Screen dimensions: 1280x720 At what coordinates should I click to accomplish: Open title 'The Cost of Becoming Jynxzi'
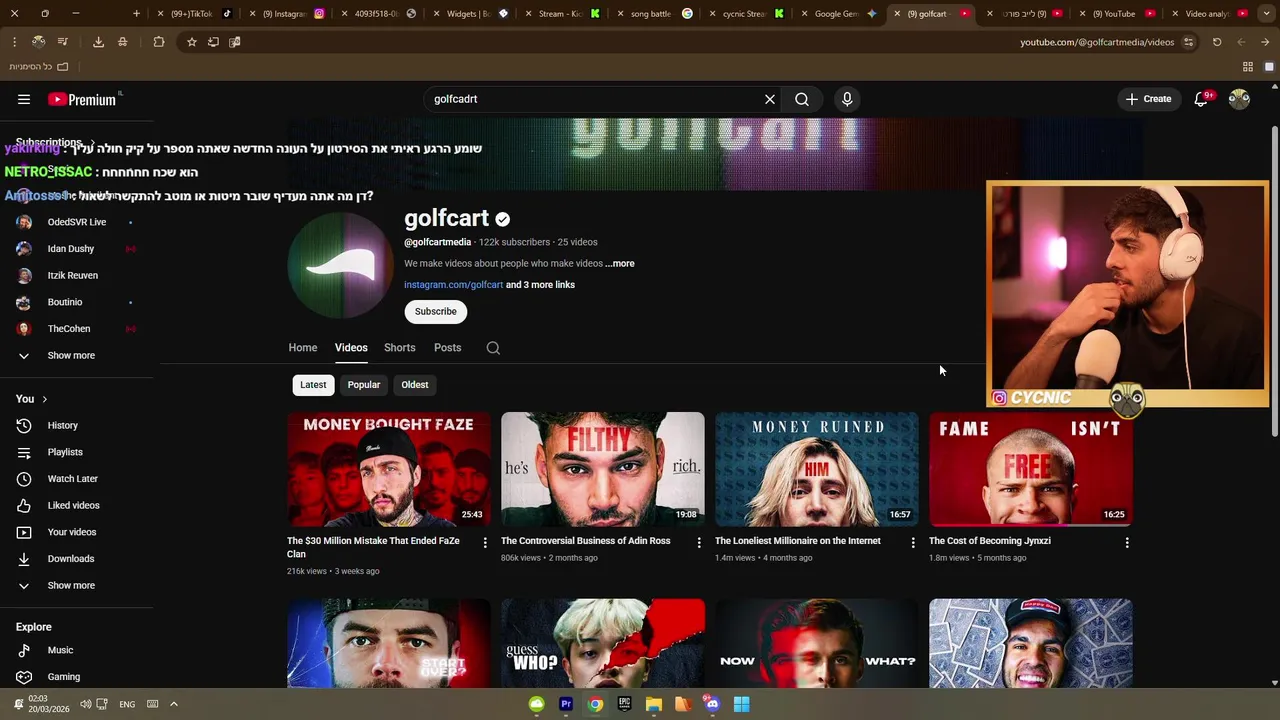[x=990, y=541]
